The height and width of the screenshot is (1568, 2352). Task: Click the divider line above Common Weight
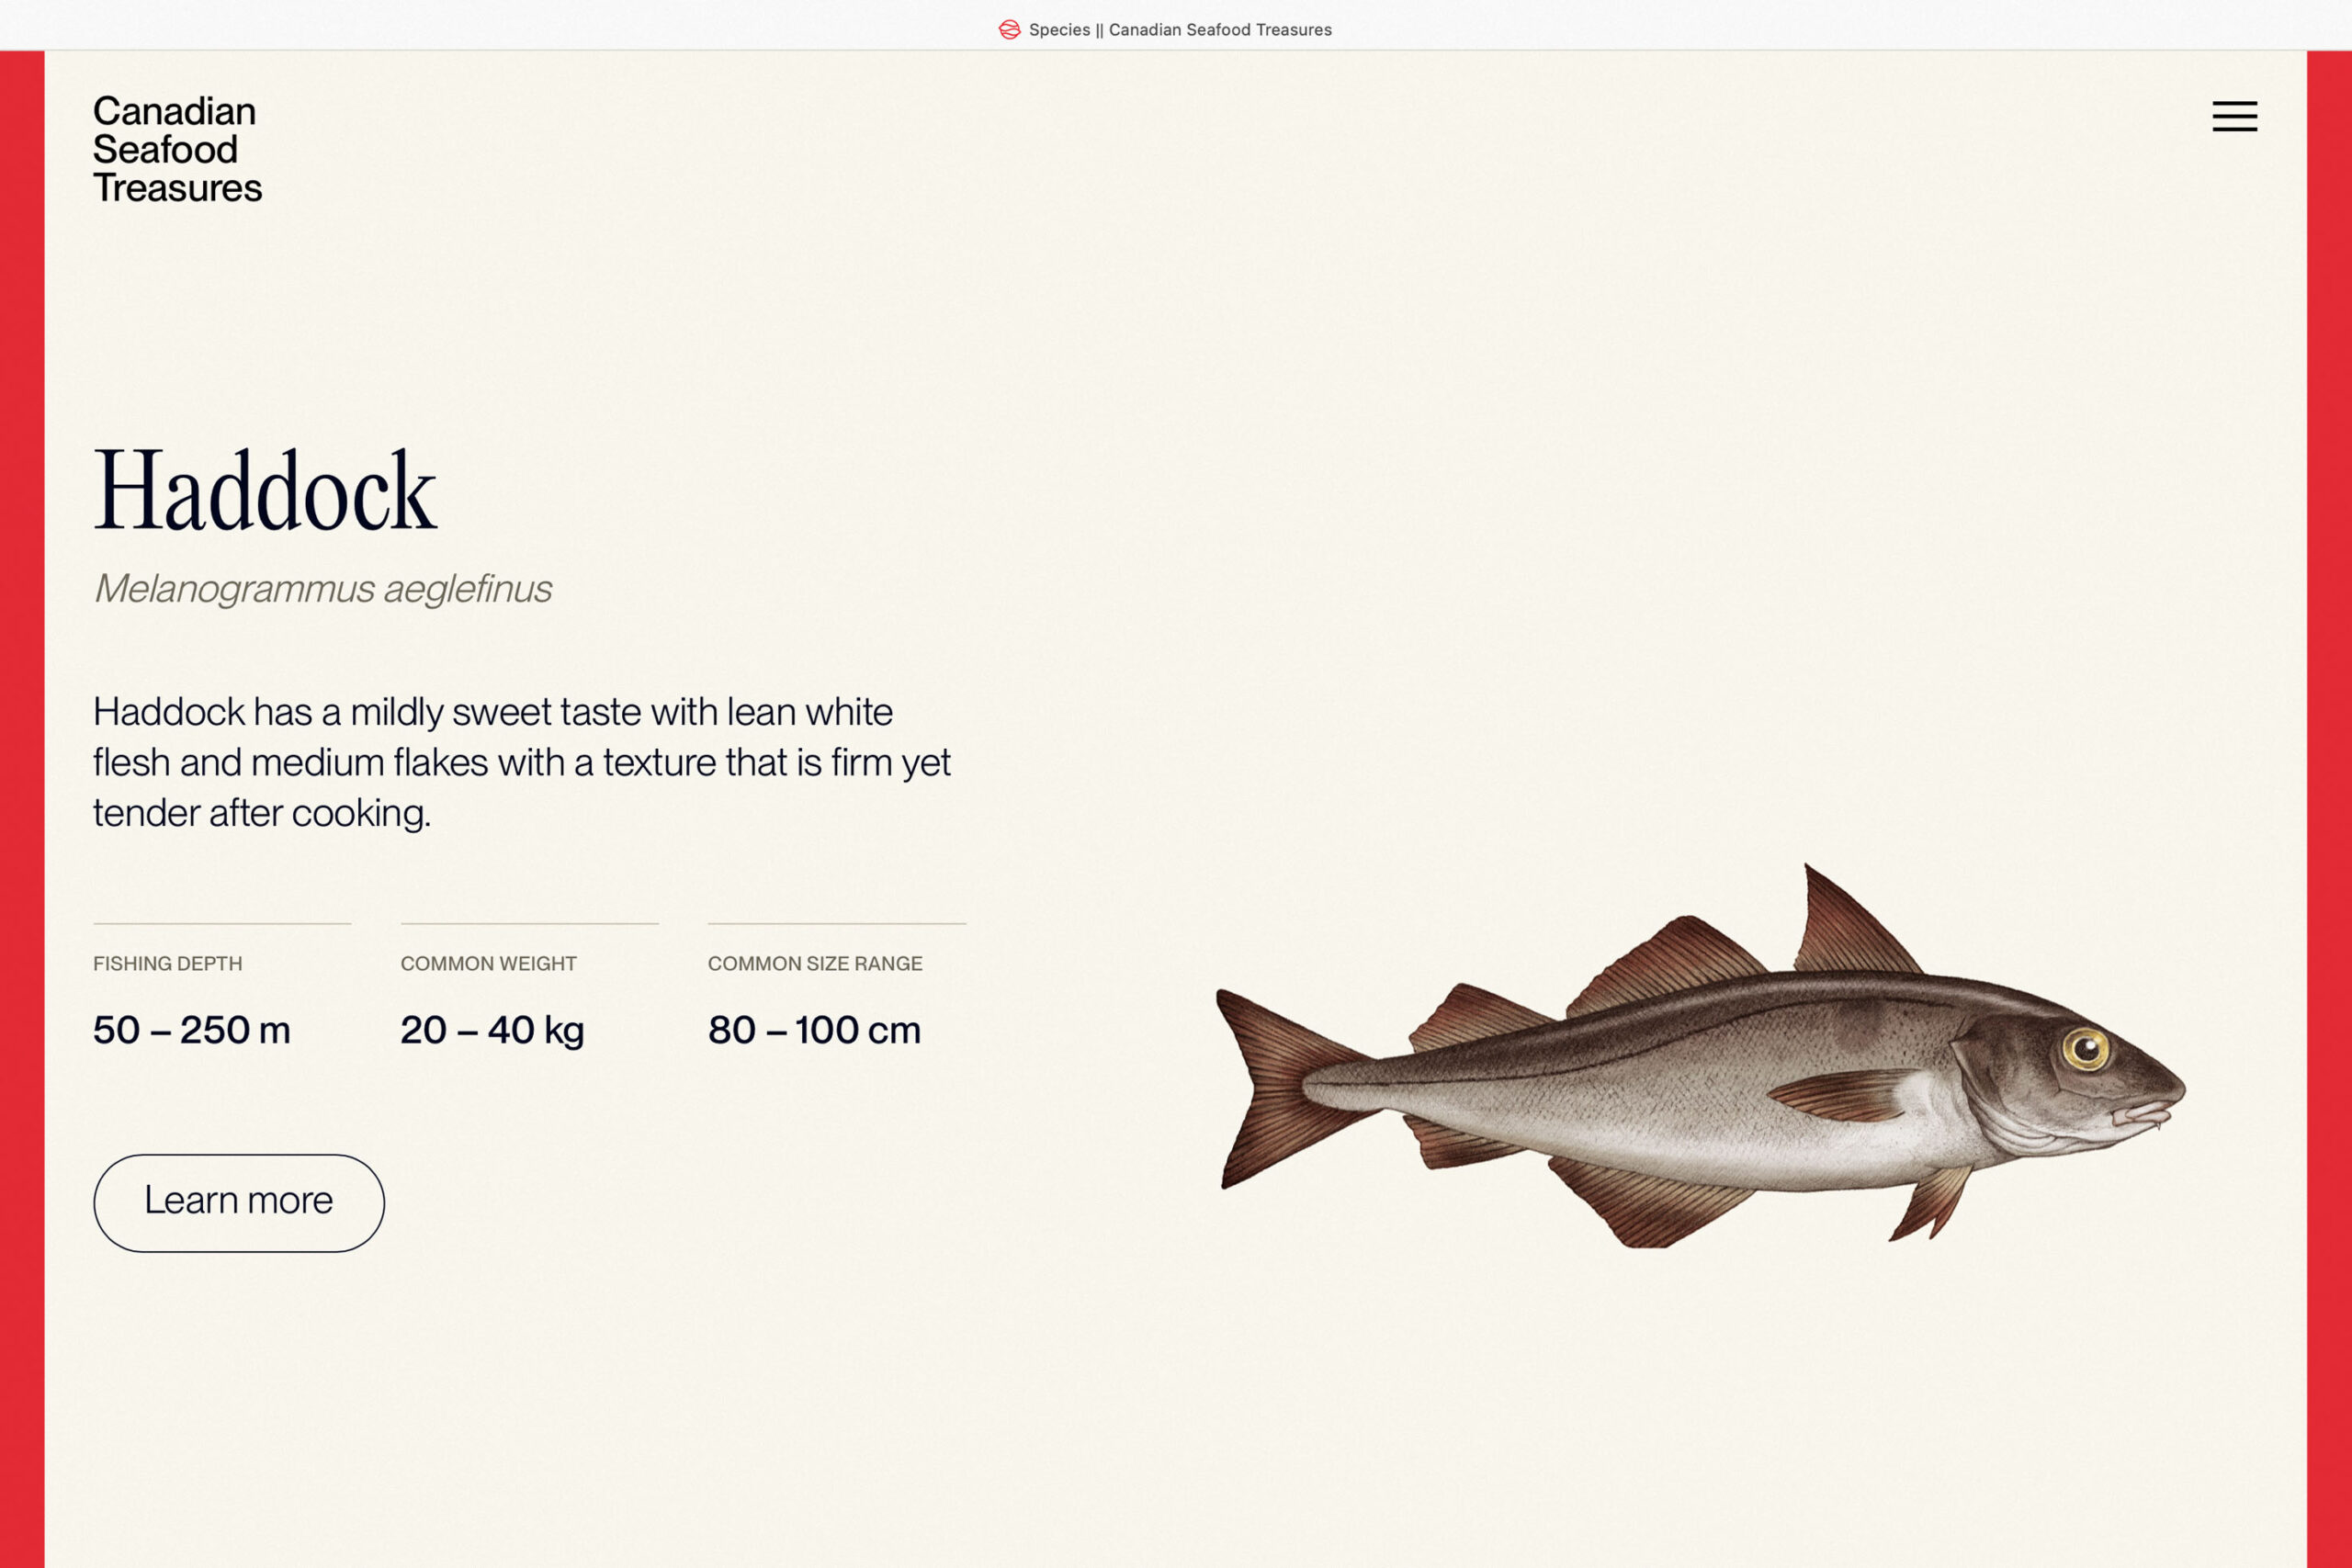(x=529, y=923)
